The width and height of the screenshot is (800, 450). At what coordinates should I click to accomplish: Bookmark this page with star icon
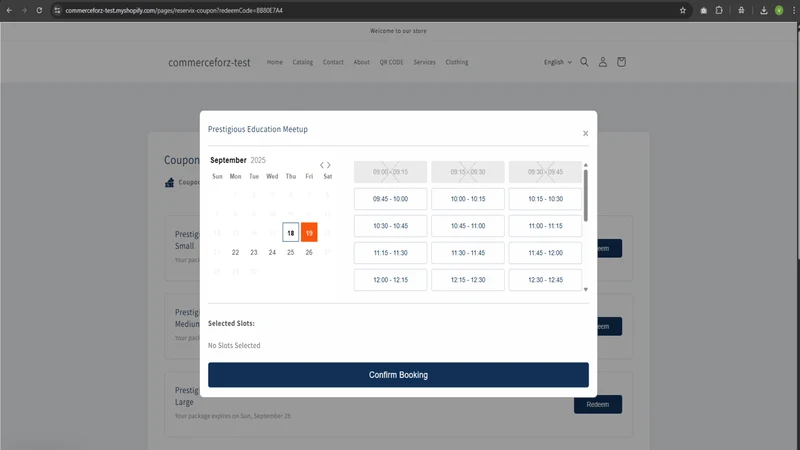tap(683, 10)
